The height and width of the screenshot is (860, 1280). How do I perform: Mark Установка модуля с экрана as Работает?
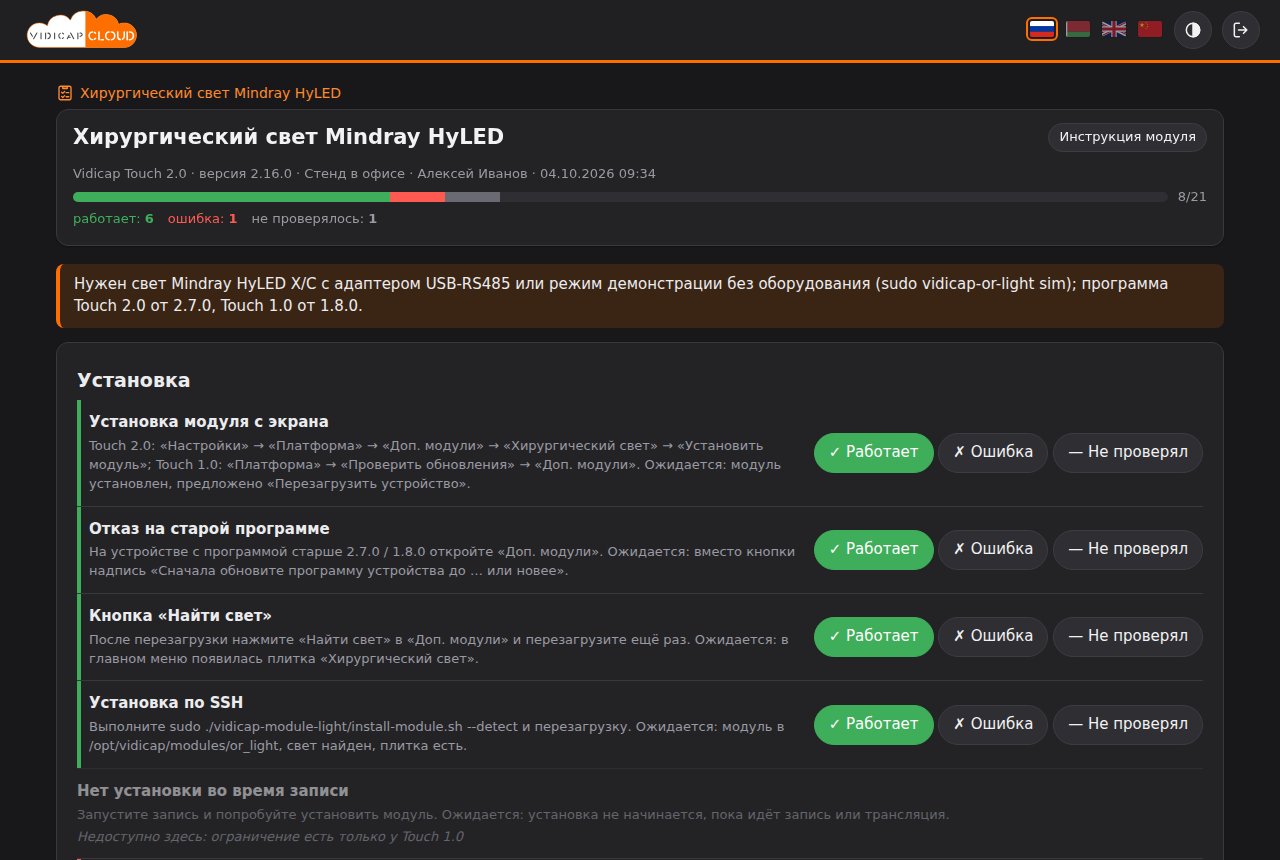874,452
